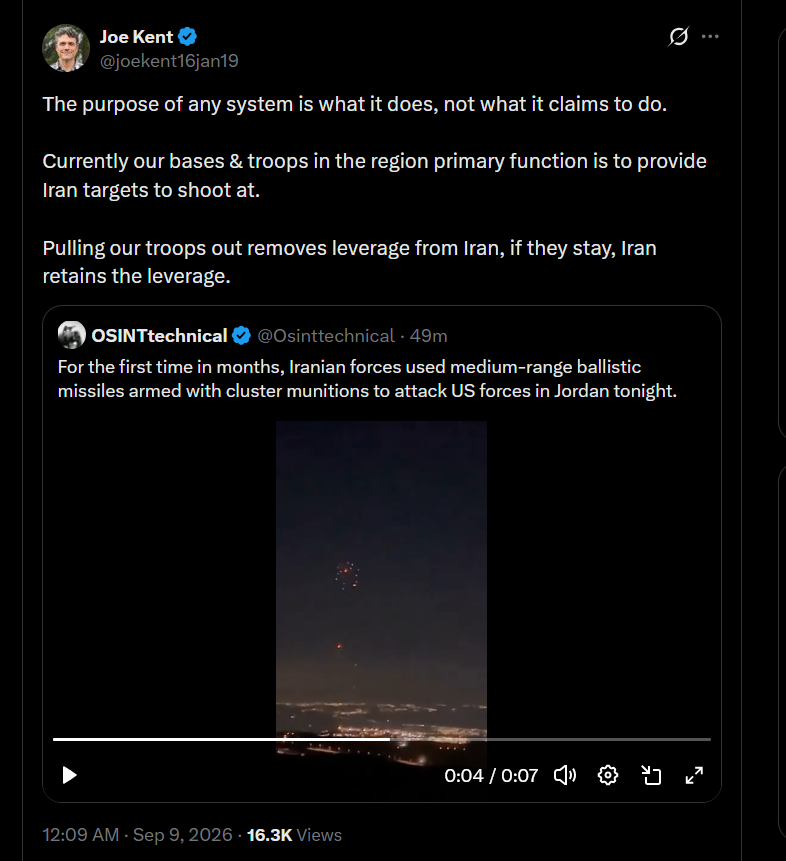This screenshot has width=786, height=861.
Task: Mute the video with speaker icon
Action: coord(565,775)
